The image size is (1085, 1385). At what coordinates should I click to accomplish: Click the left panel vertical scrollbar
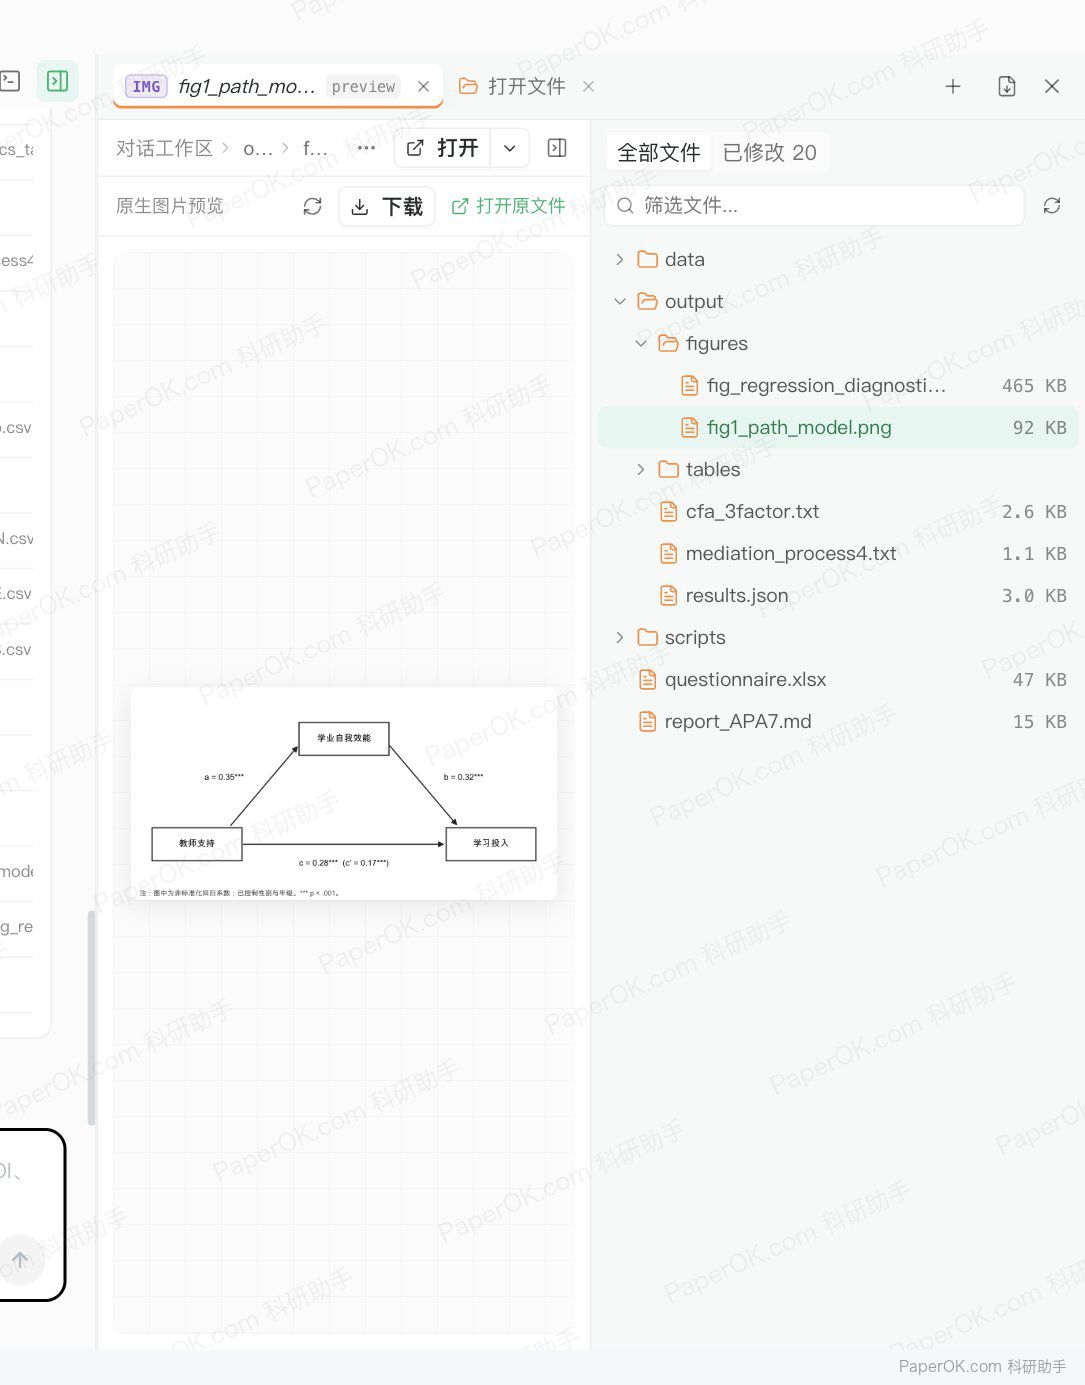point(91,1017)
